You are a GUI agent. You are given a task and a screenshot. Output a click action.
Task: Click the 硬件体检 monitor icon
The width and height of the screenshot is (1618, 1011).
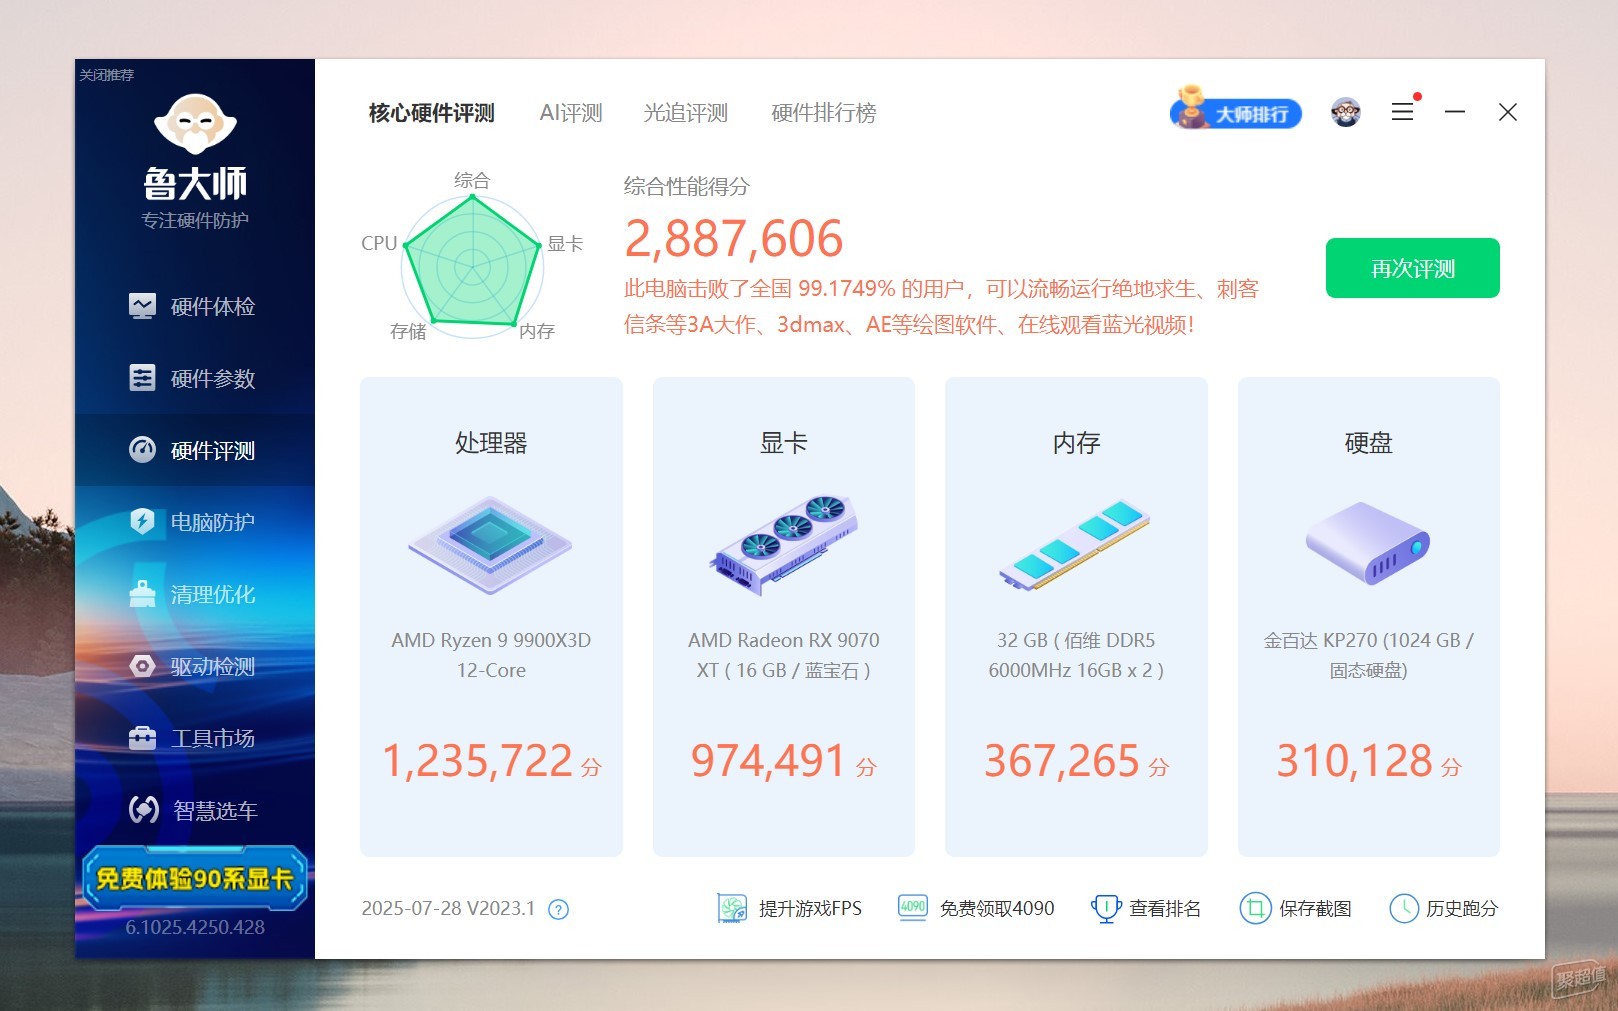tap(142, 306)
